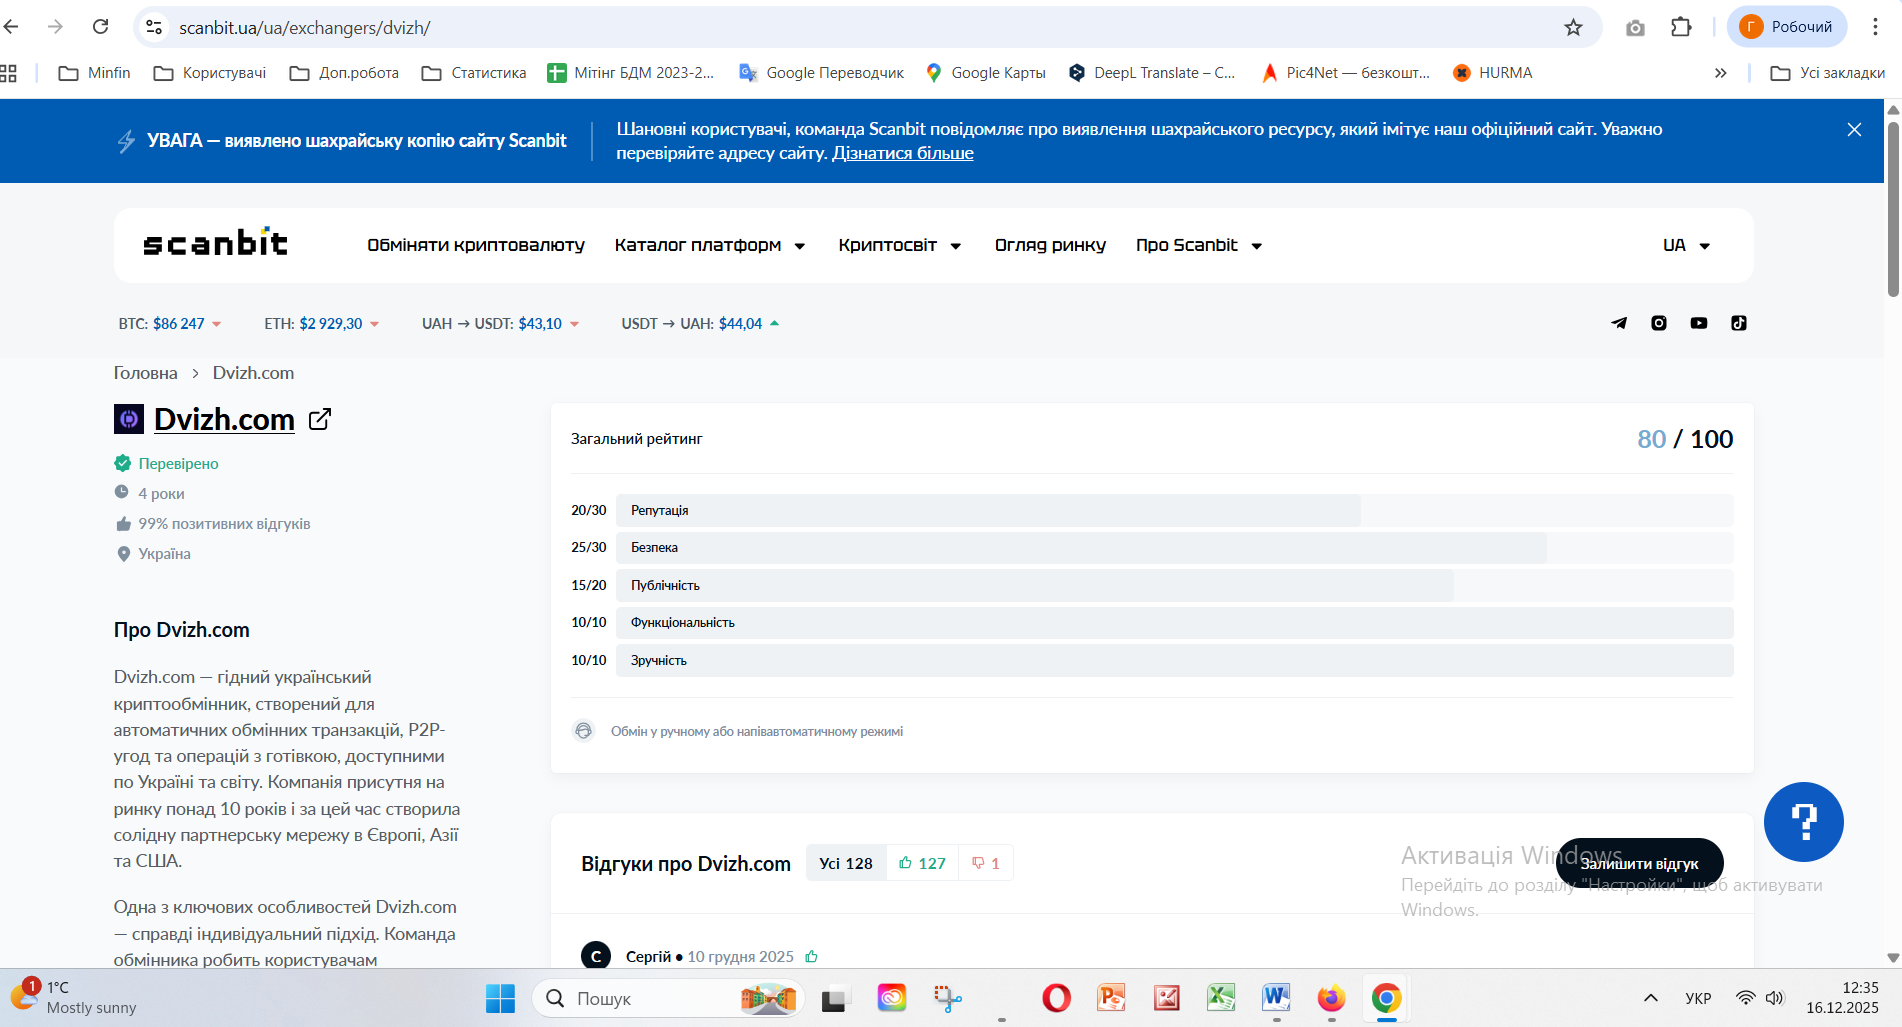Close the fraud warning banner
1902x1027 pixels.
tap(1854, 130)
